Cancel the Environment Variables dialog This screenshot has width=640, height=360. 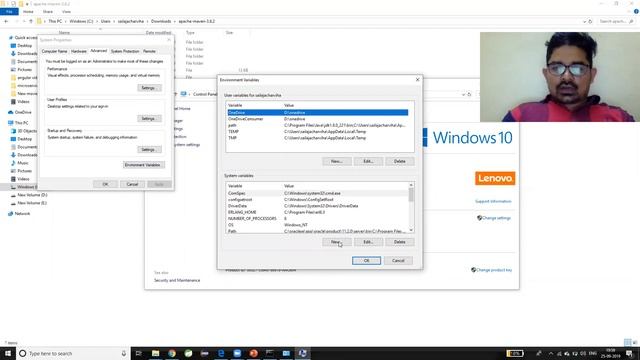(398, 260)
